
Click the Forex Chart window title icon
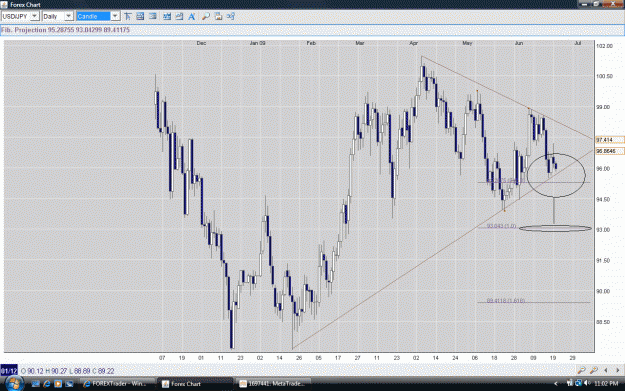tap(4, 5)
